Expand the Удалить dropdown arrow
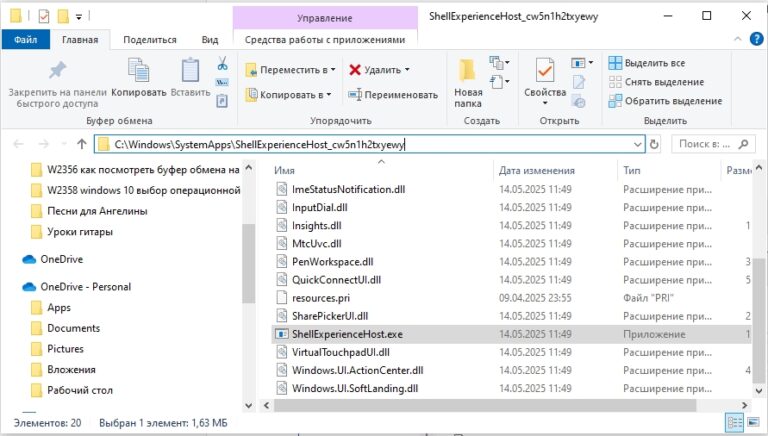 pyautogui.click(x=407, y=70)
